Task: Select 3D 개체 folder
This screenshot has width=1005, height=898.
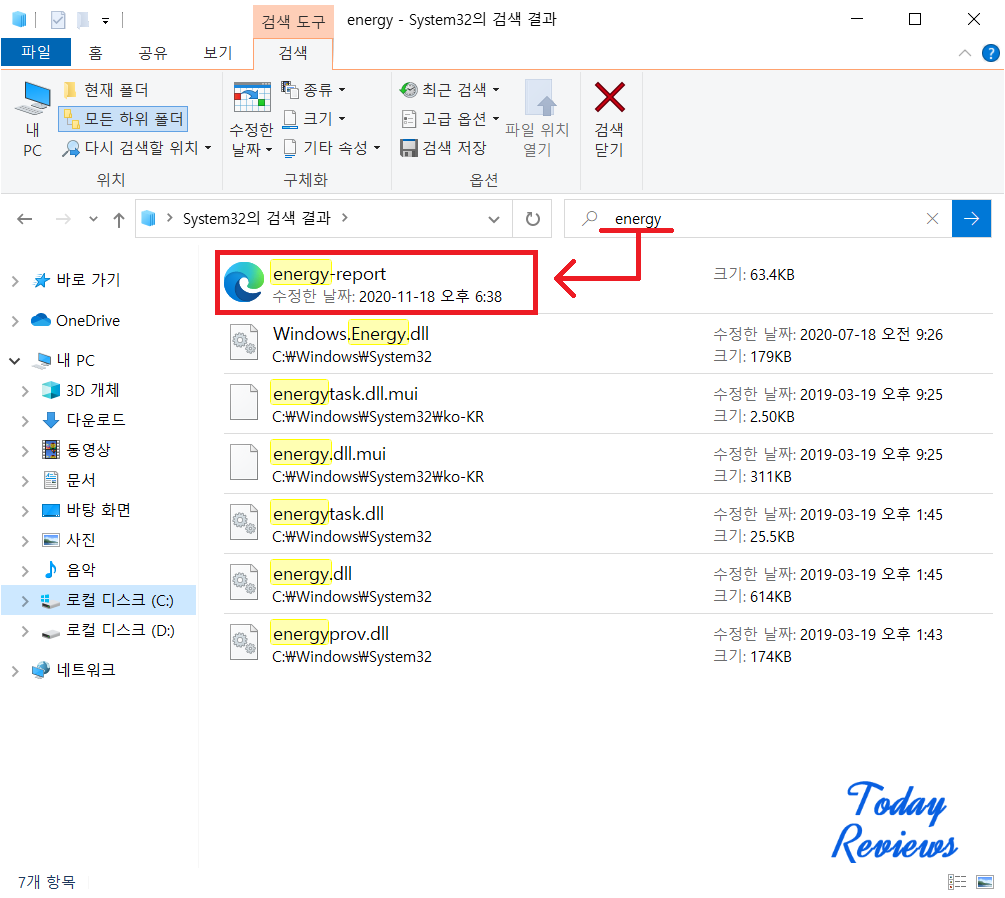Action: 92,390
